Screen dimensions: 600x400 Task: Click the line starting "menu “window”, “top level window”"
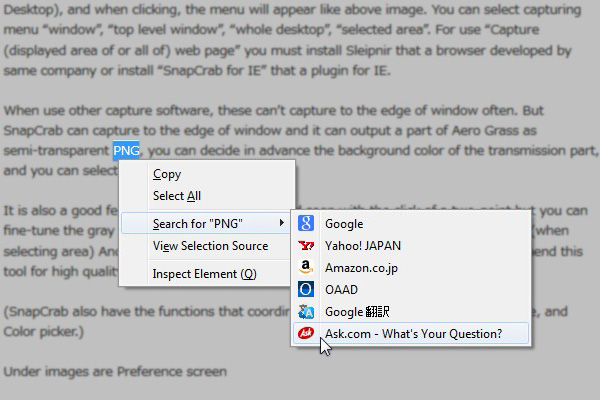[271, 30]
